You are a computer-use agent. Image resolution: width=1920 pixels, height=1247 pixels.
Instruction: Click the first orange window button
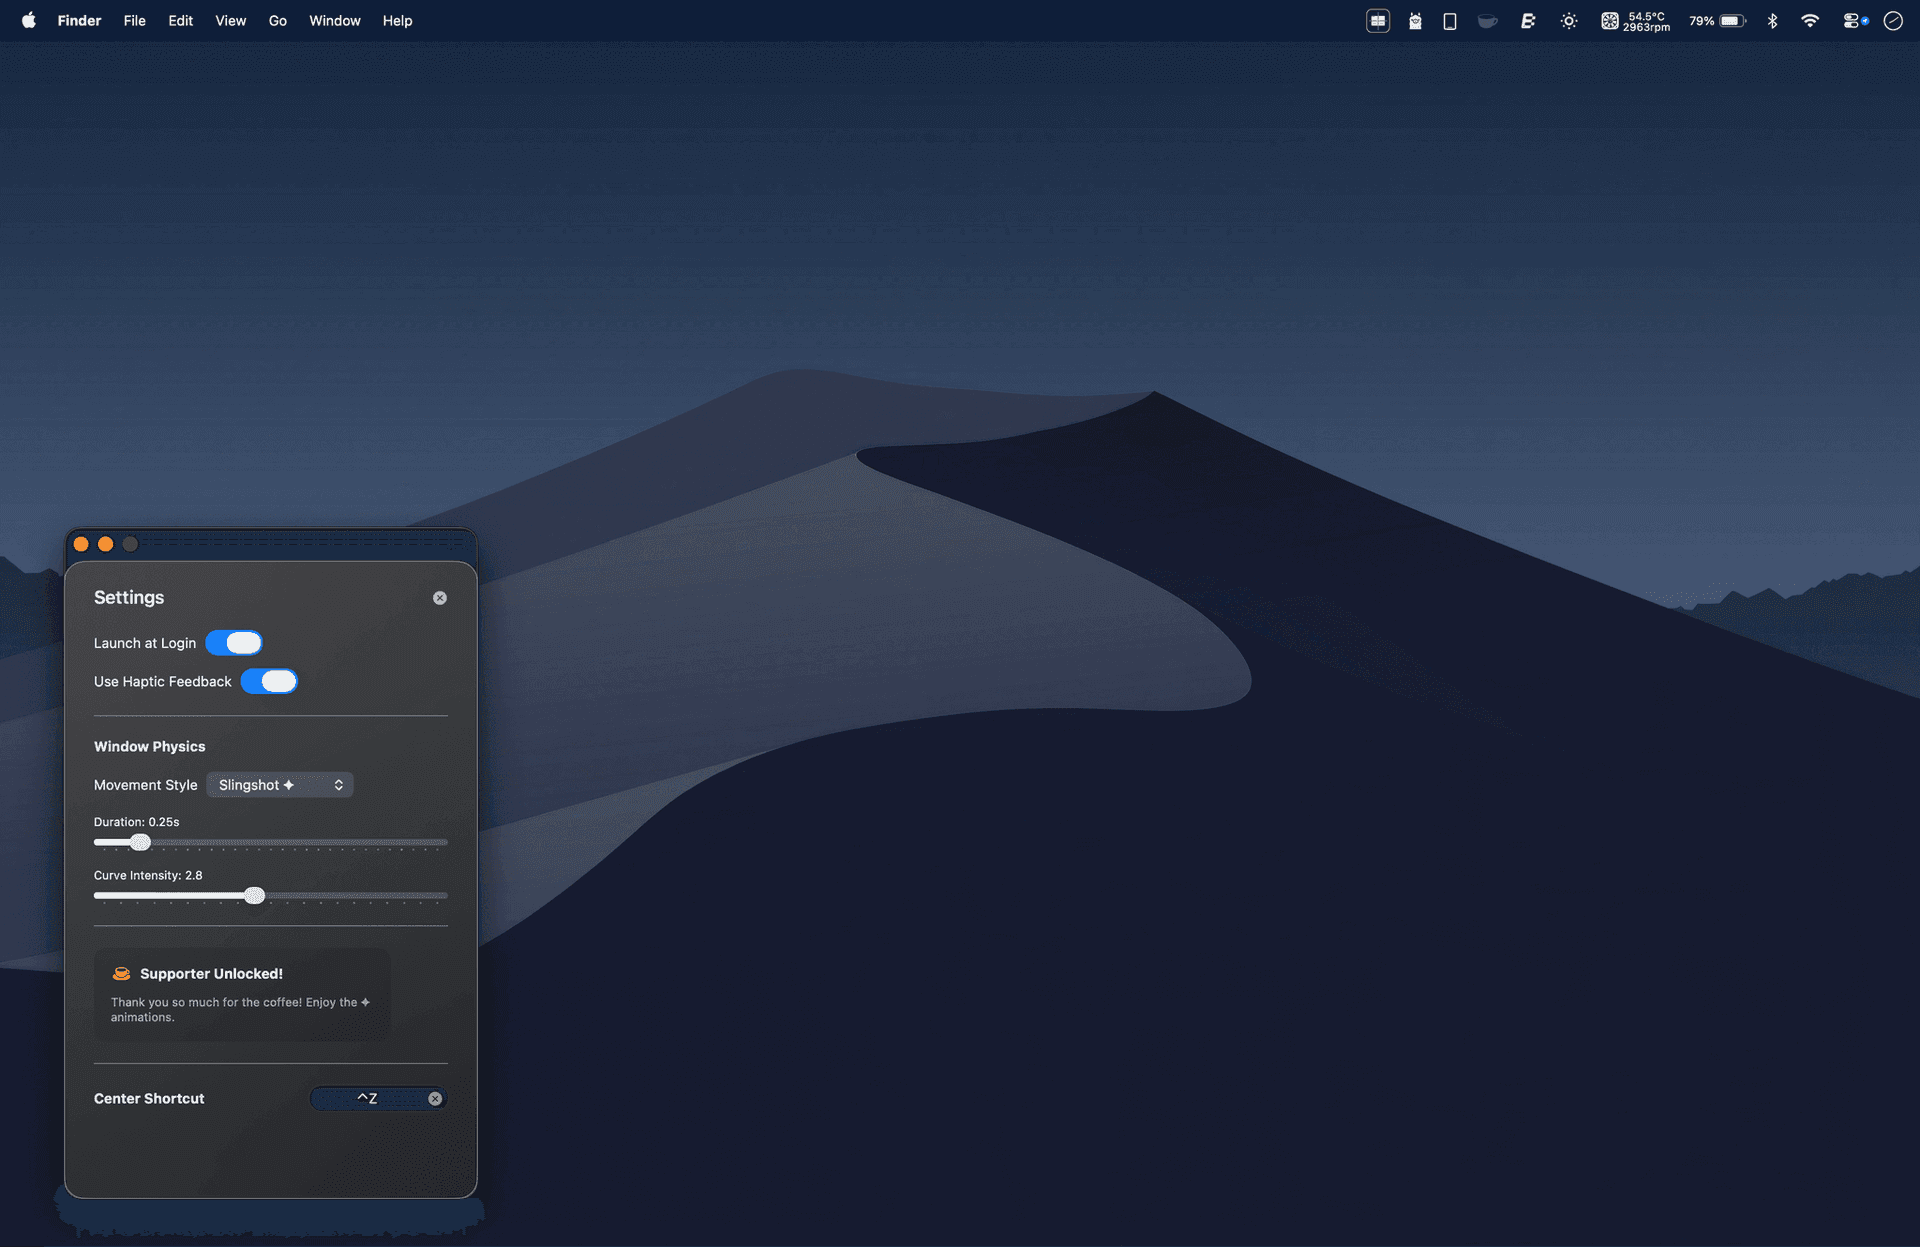82,545
